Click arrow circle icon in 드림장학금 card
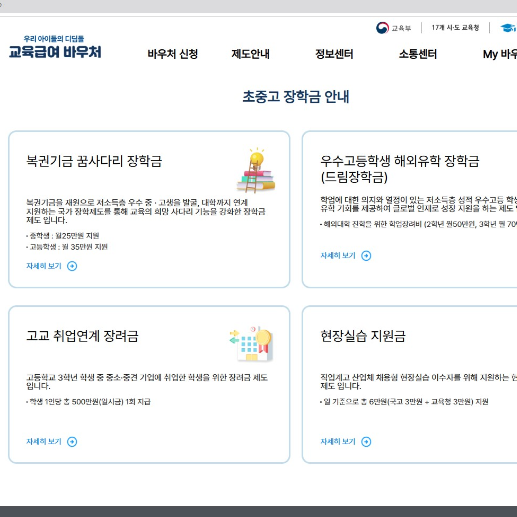 (x=366, y=256)
